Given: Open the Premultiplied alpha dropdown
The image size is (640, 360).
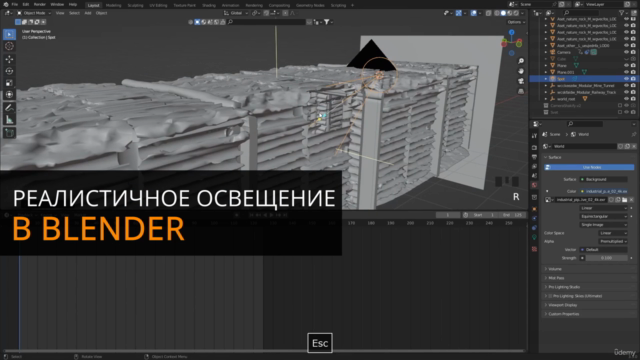Looking at the screenshot, I should tap(613, 241).
